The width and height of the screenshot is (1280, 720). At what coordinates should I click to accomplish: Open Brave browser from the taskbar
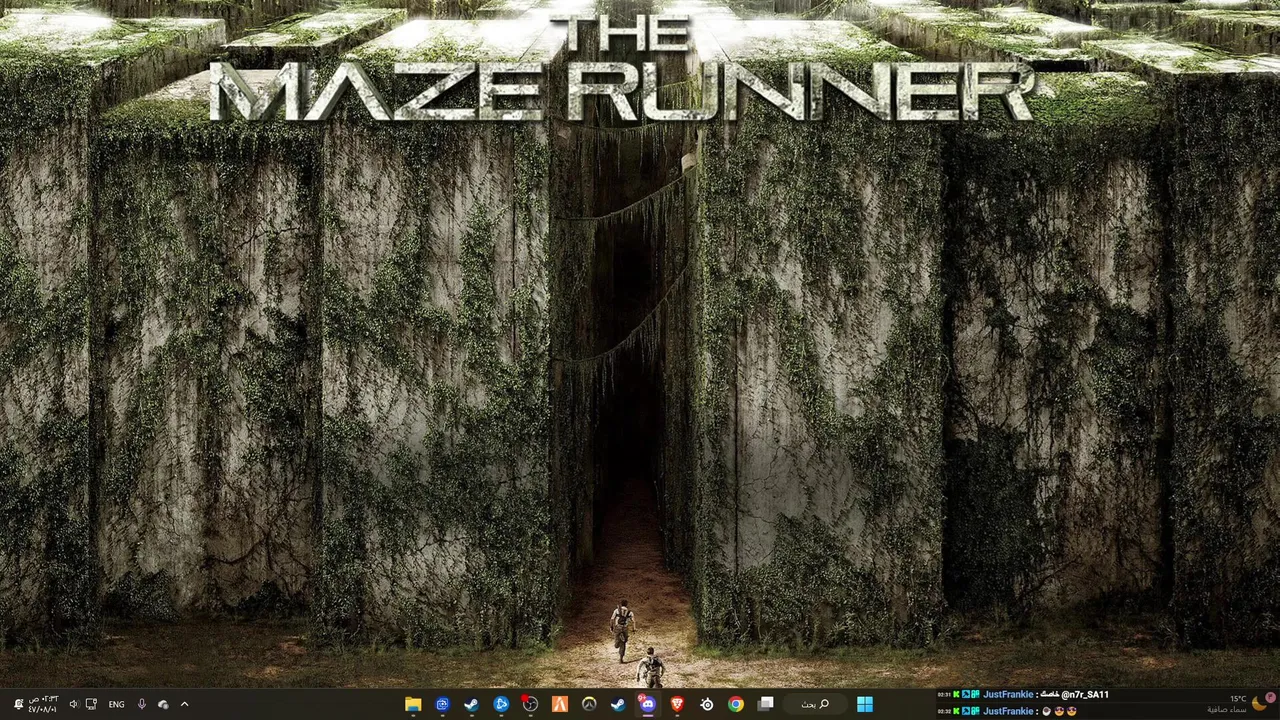[677, 704]
